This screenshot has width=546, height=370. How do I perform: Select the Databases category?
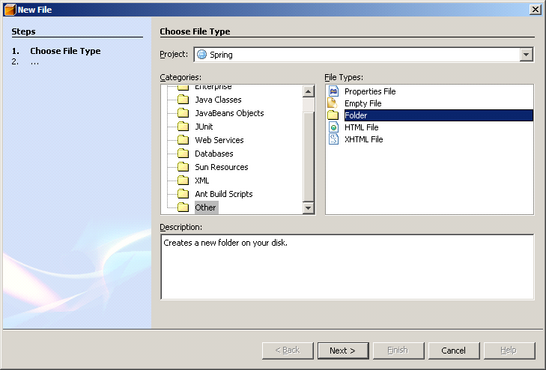(x=214, y=153)
